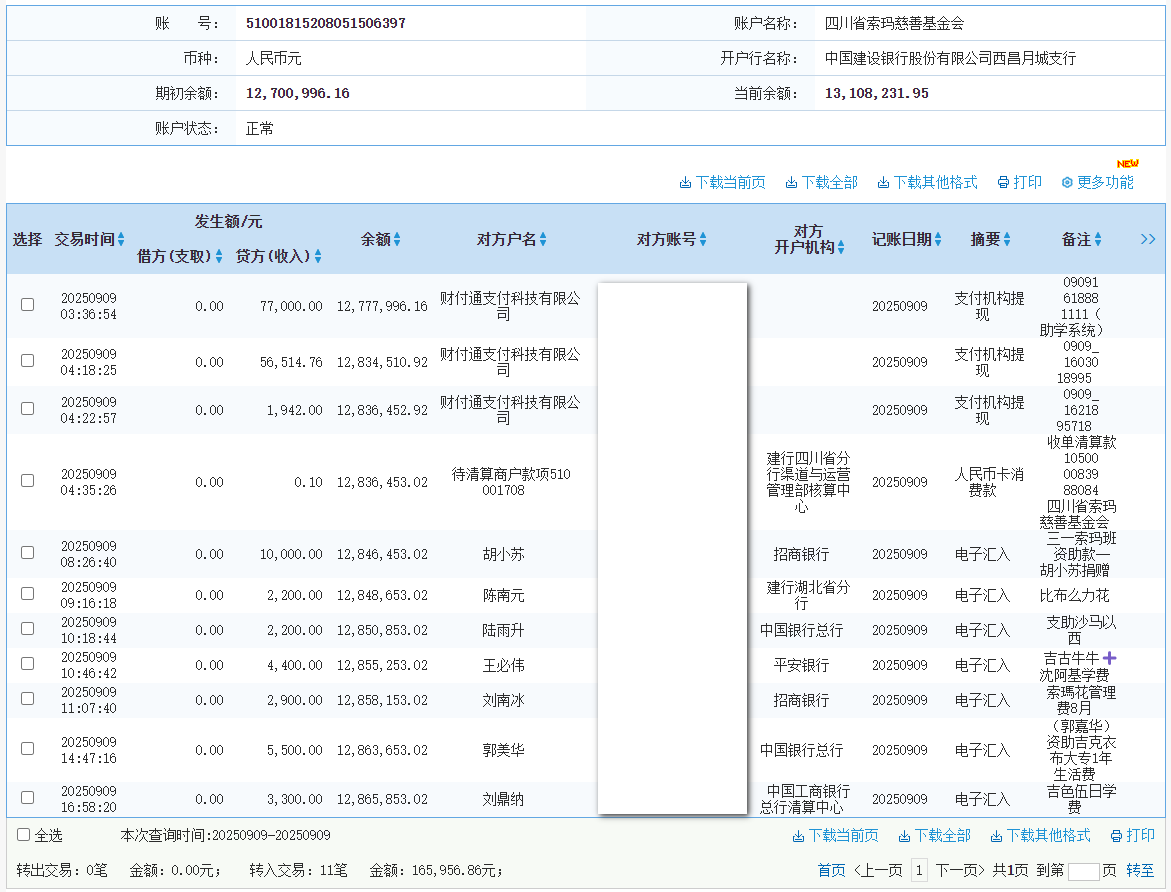The width and height of the screenshot is (1171, 892).
Task: Click the top download current page icon
Action: (685, 183)
